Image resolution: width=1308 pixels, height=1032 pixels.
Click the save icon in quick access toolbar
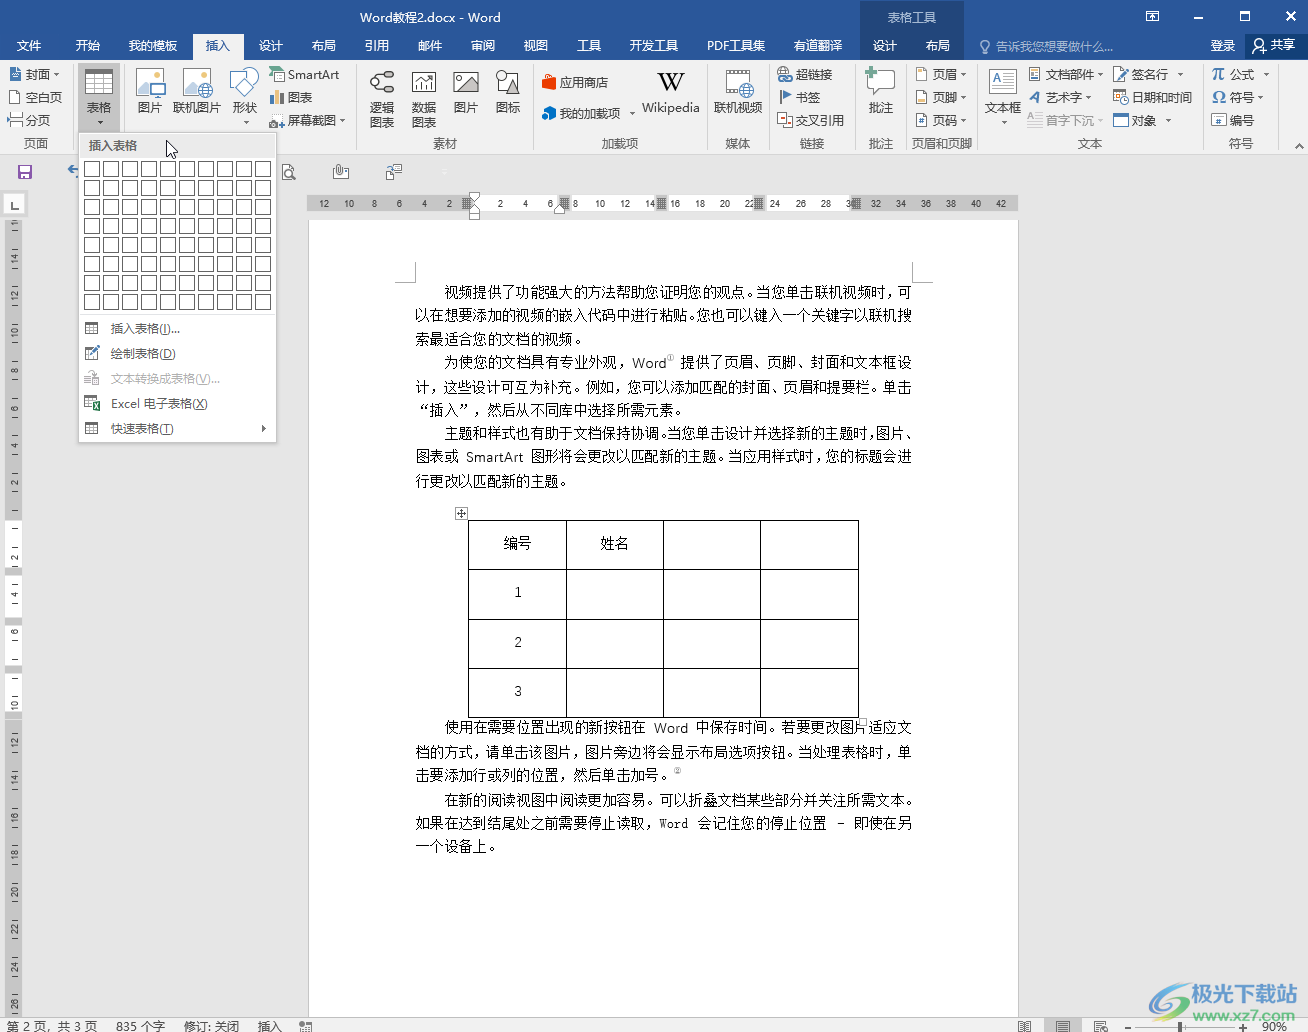pyautogui.click(x=25, y=172)
